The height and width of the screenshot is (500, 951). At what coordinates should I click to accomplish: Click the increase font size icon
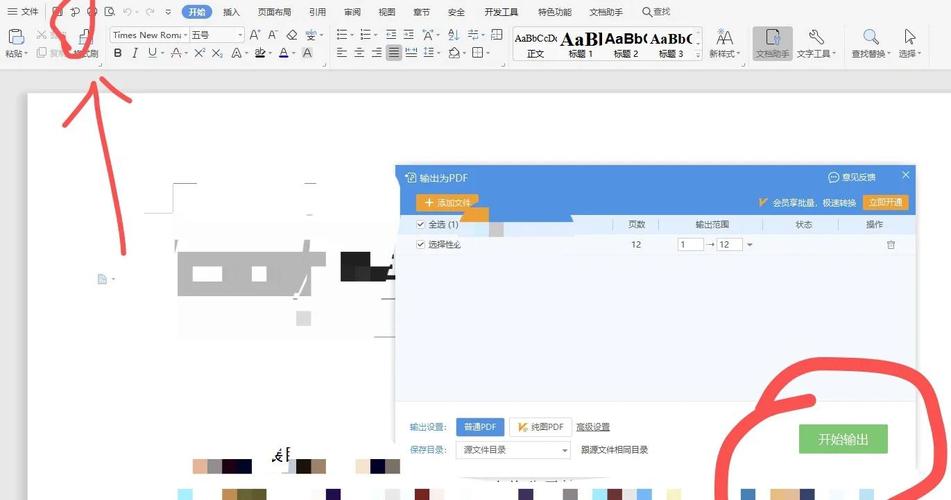click(255, 35)
